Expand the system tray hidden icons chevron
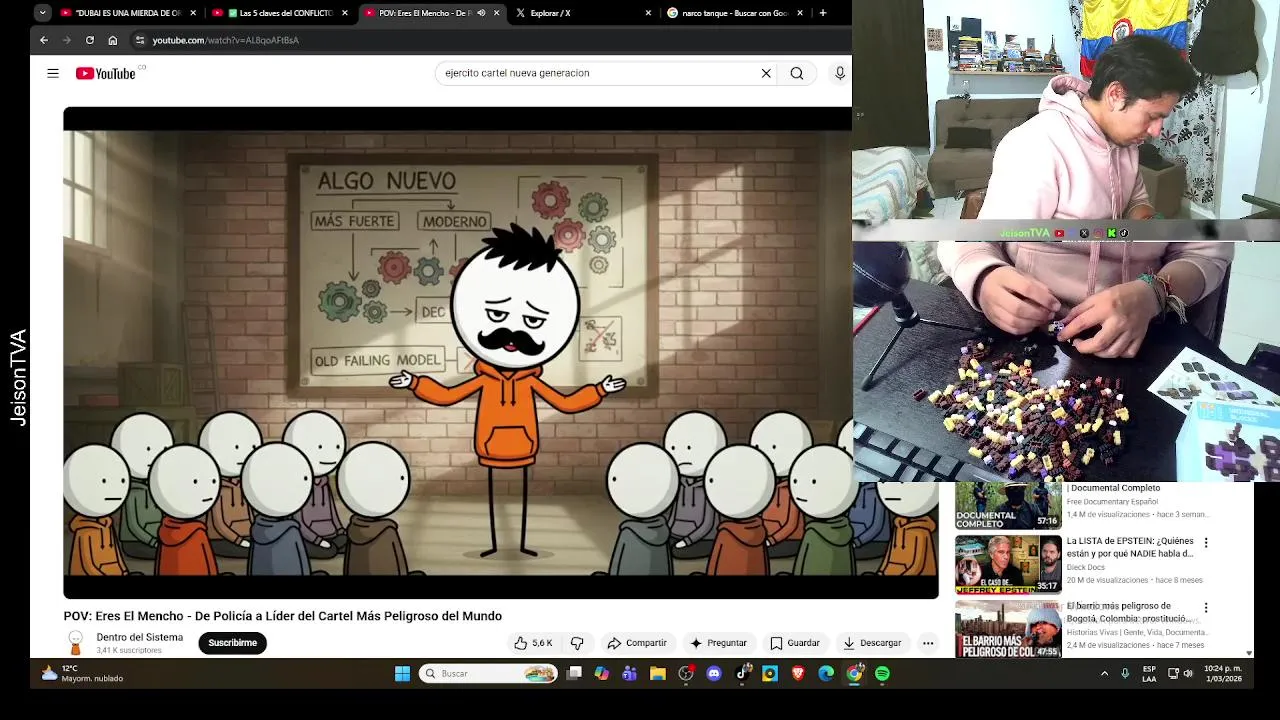The width and height of the screenshot is (1280, 720). 1104,674
